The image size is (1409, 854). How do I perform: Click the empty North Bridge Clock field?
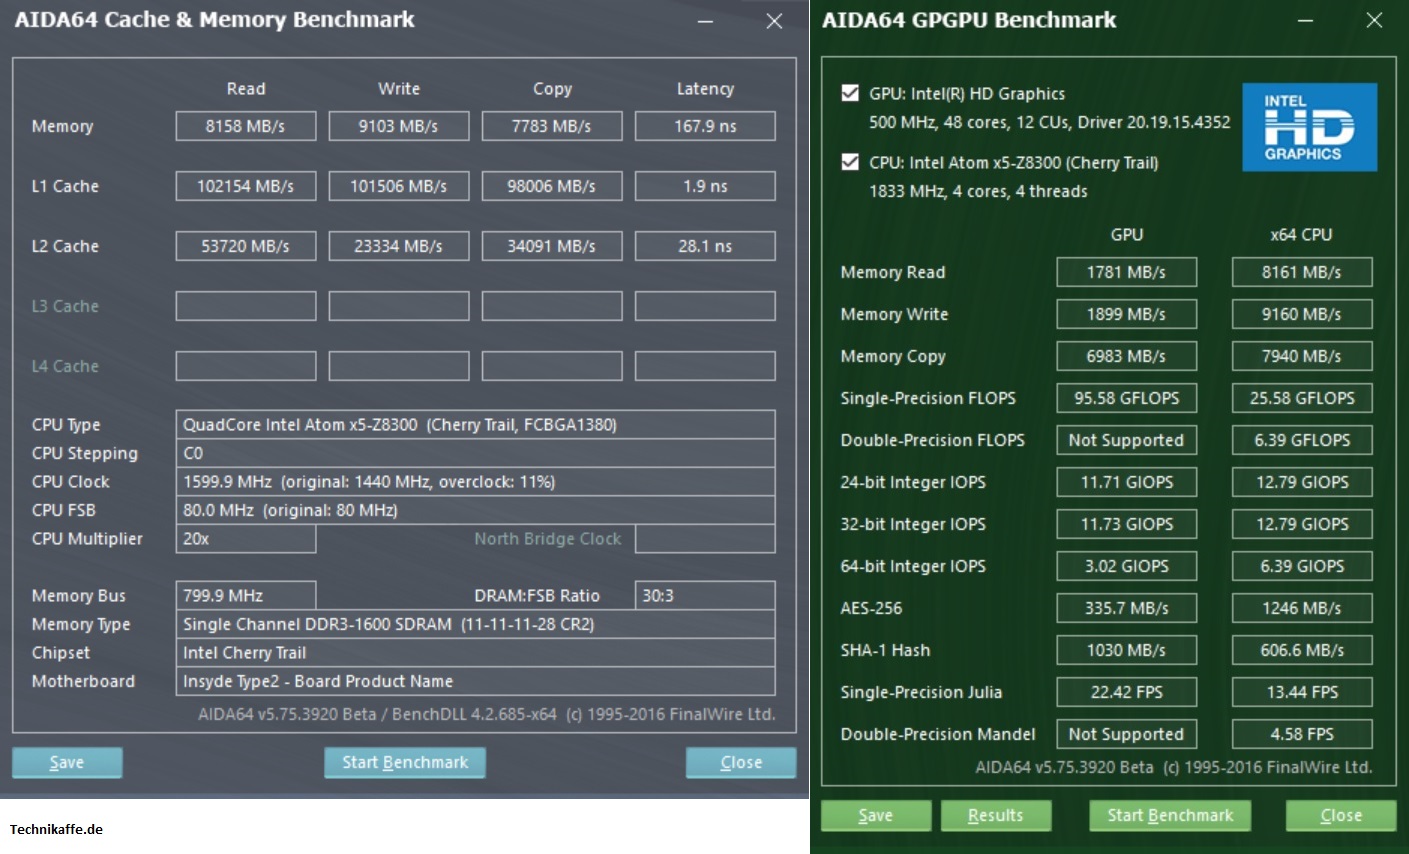pos(705,538)
